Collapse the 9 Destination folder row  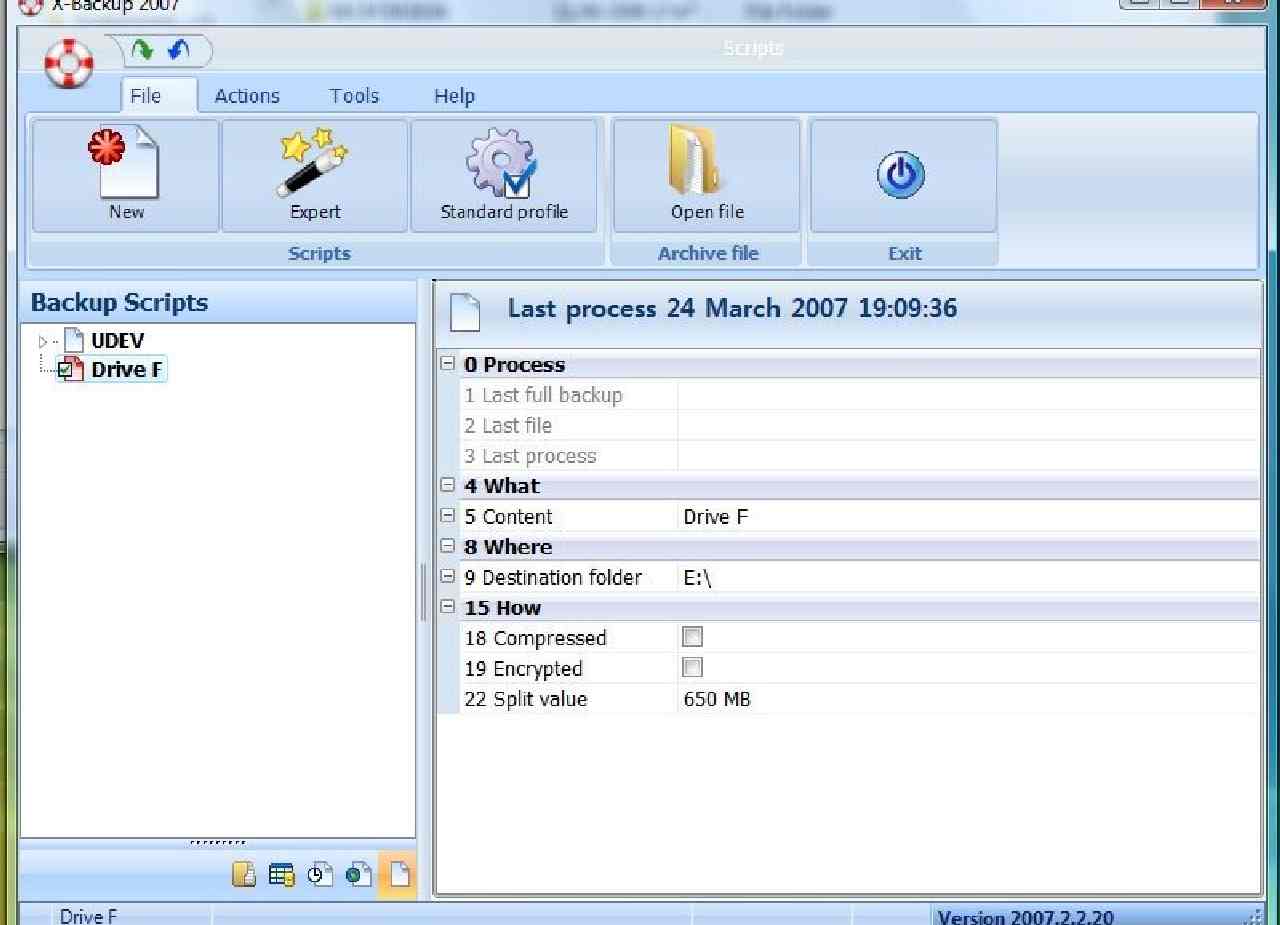(448, 577)
